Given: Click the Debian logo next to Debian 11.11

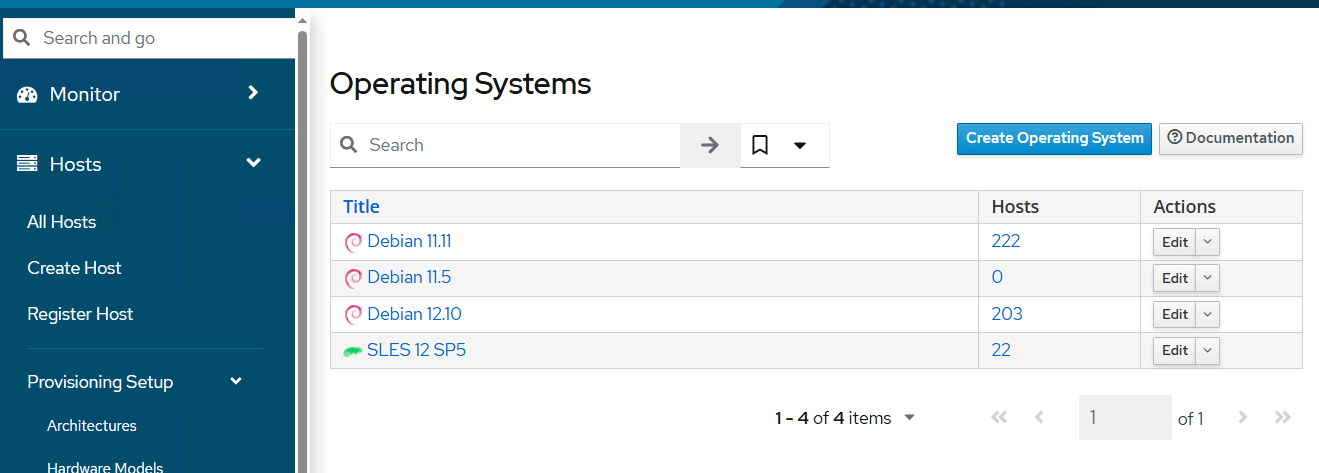Looking at the screenshot, I should click(353, 242).
